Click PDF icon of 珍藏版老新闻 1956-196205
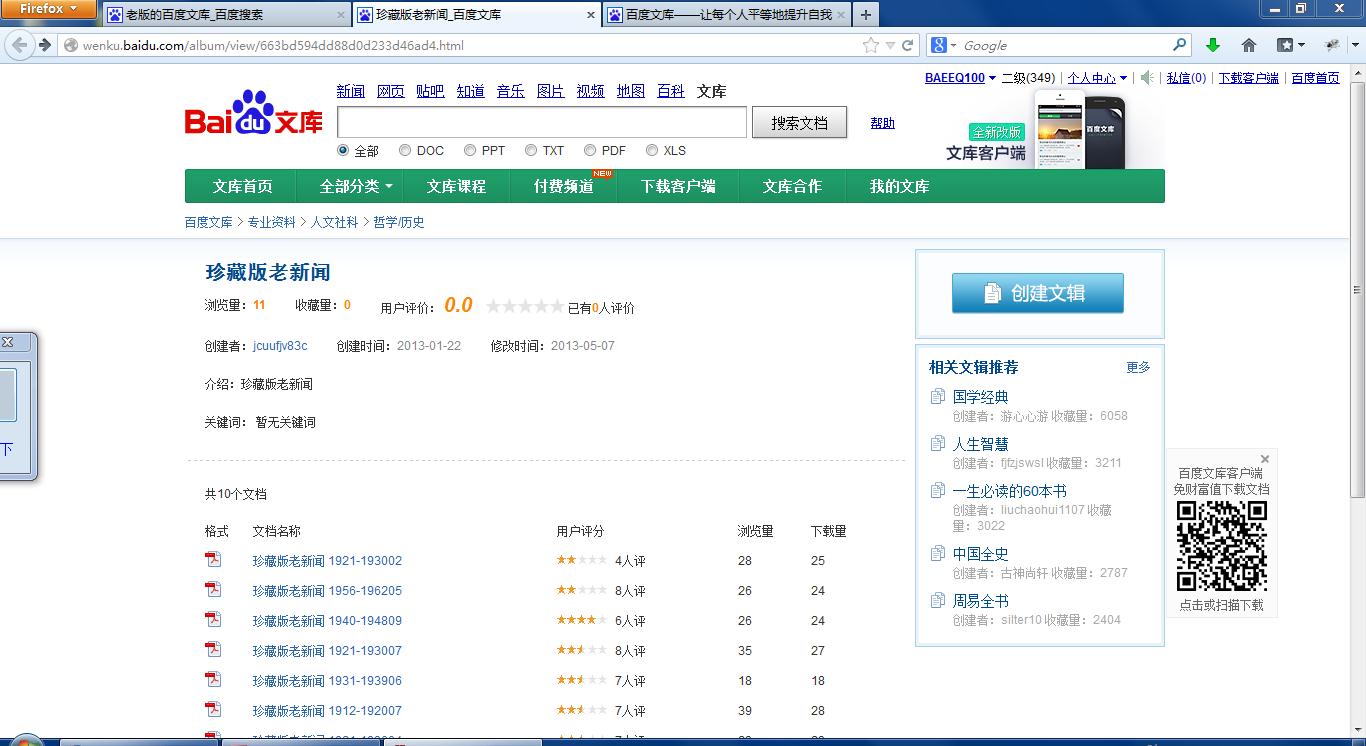 213,590
